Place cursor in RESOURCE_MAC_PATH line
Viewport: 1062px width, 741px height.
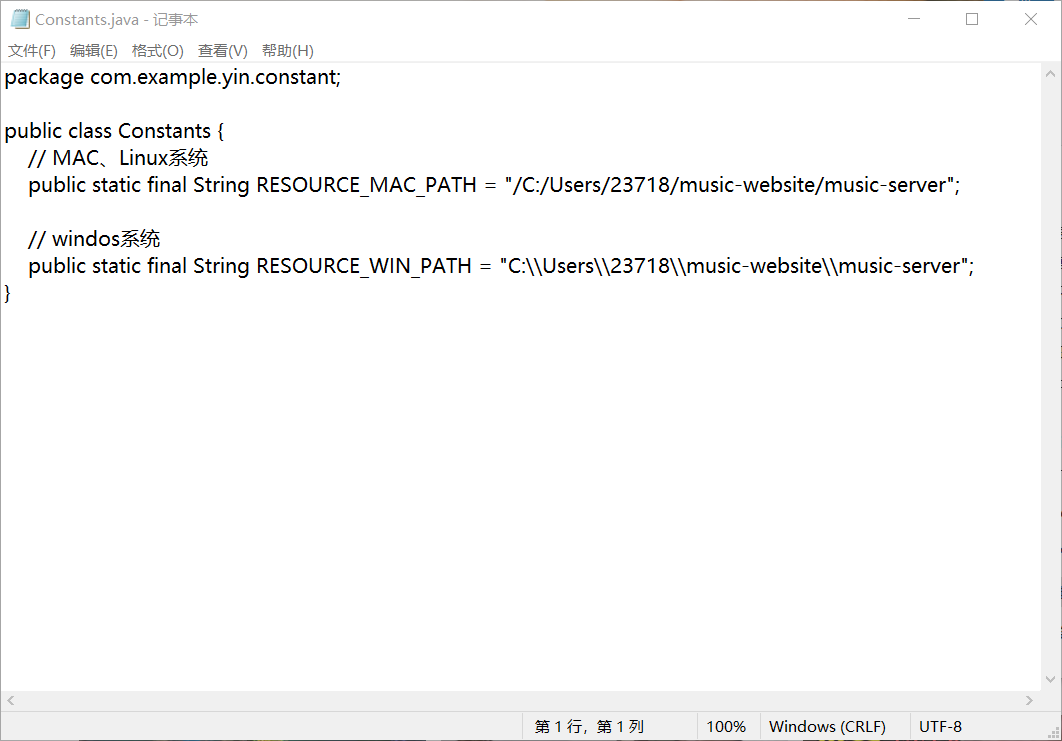(x=494, y=185)
